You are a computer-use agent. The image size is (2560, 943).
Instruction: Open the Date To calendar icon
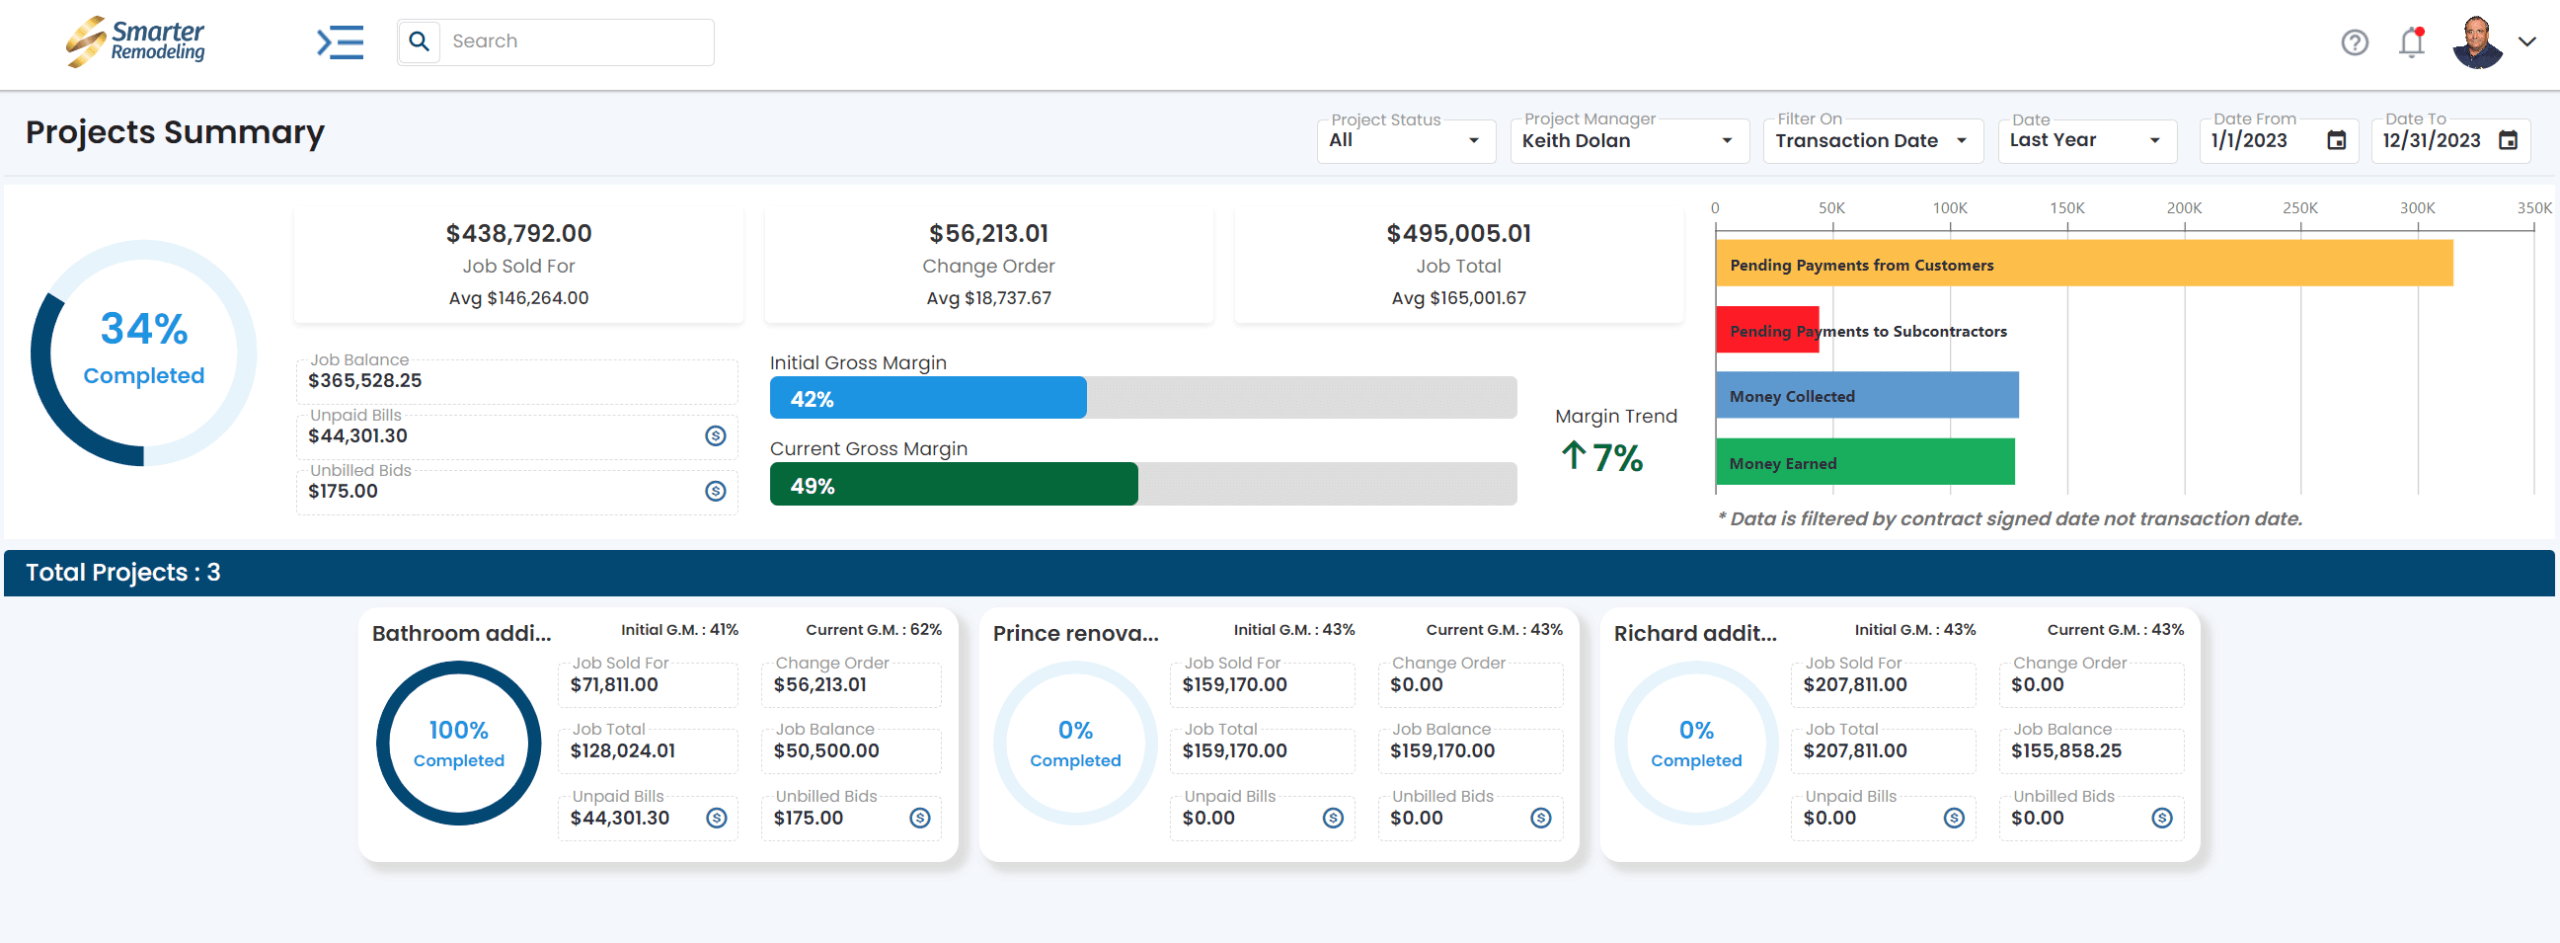coord(2508,141)
